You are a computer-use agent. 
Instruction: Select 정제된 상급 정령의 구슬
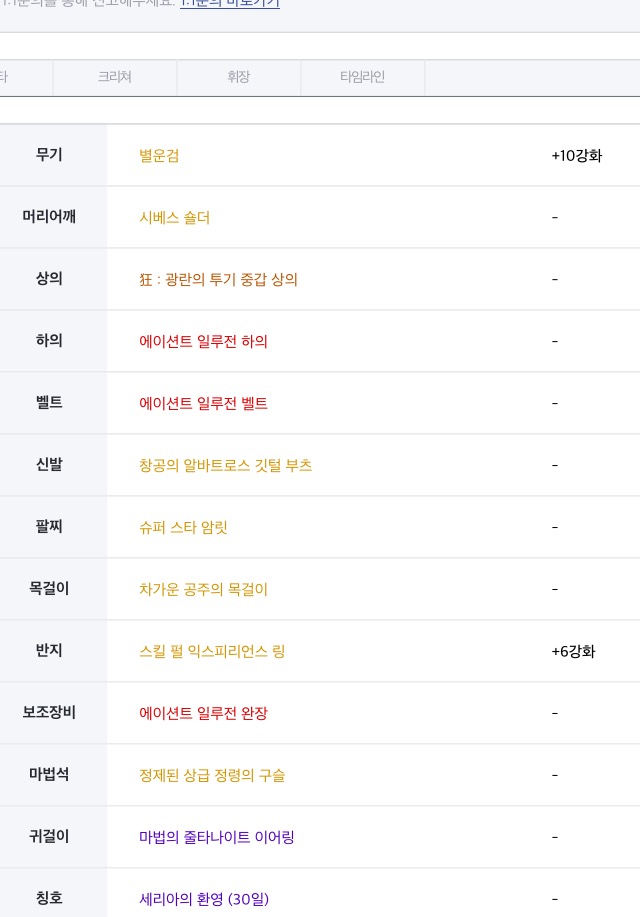tap(212, 775)
